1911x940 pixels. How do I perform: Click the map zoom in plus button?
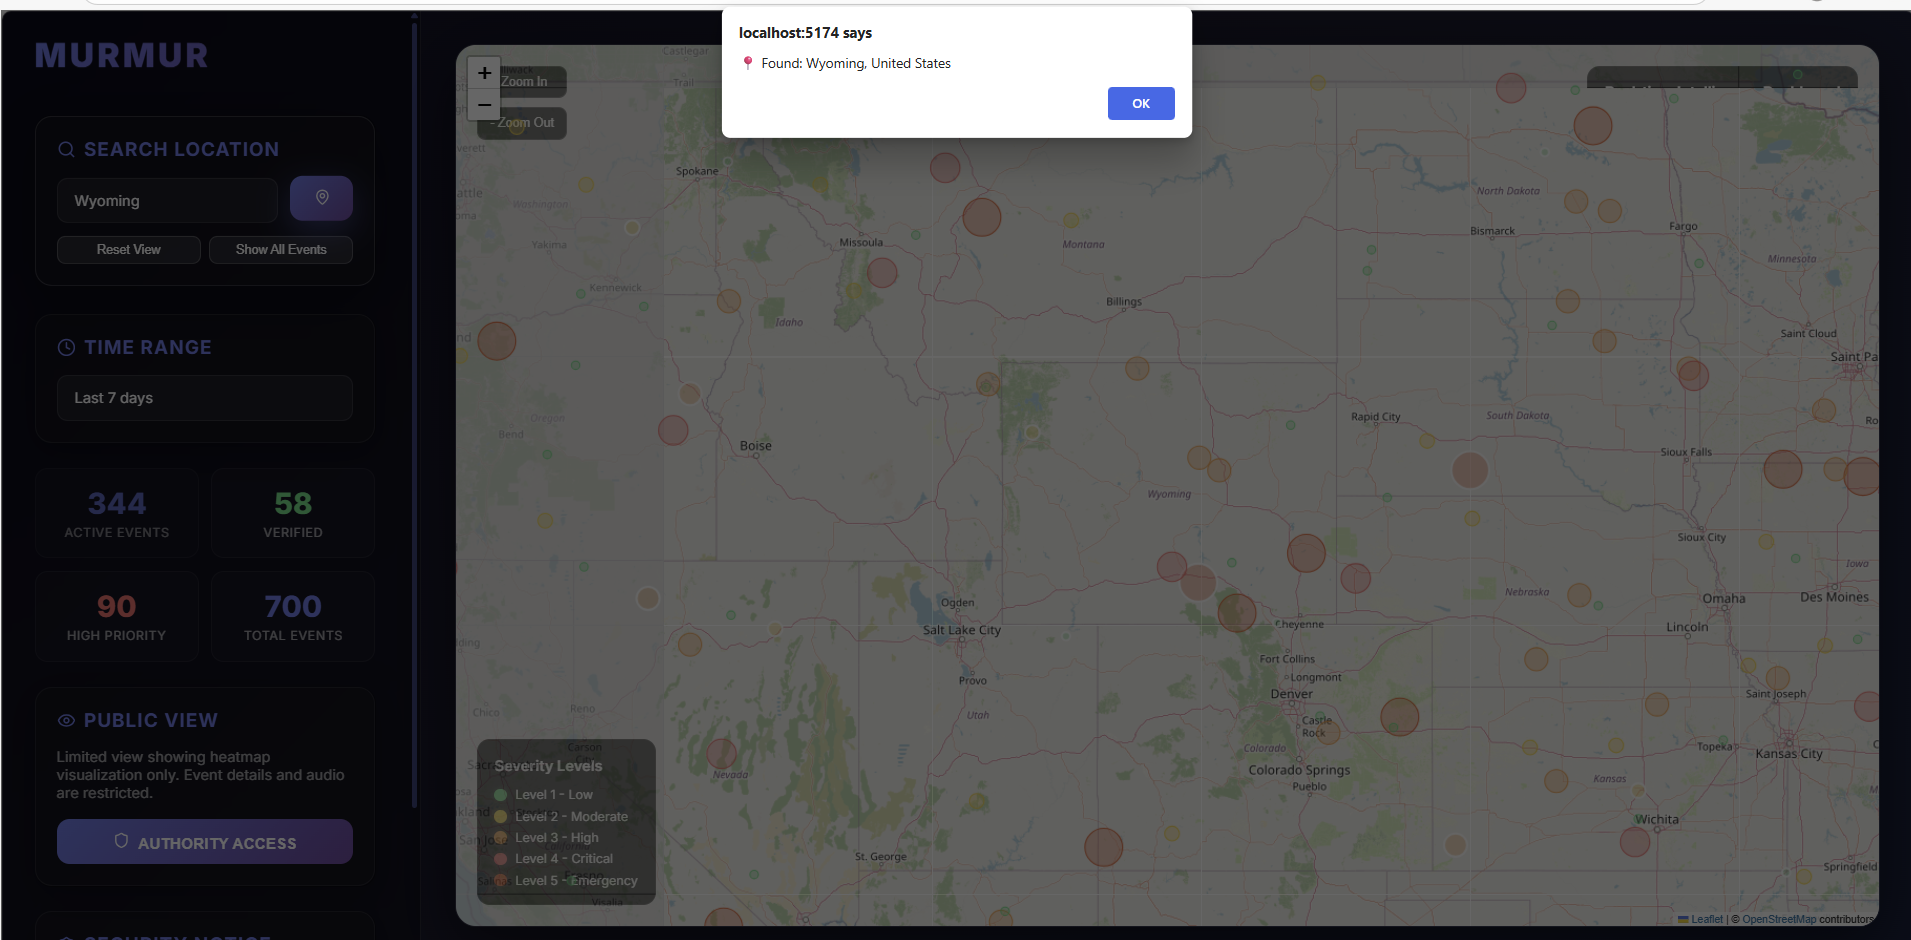click(x=484, y=73)
